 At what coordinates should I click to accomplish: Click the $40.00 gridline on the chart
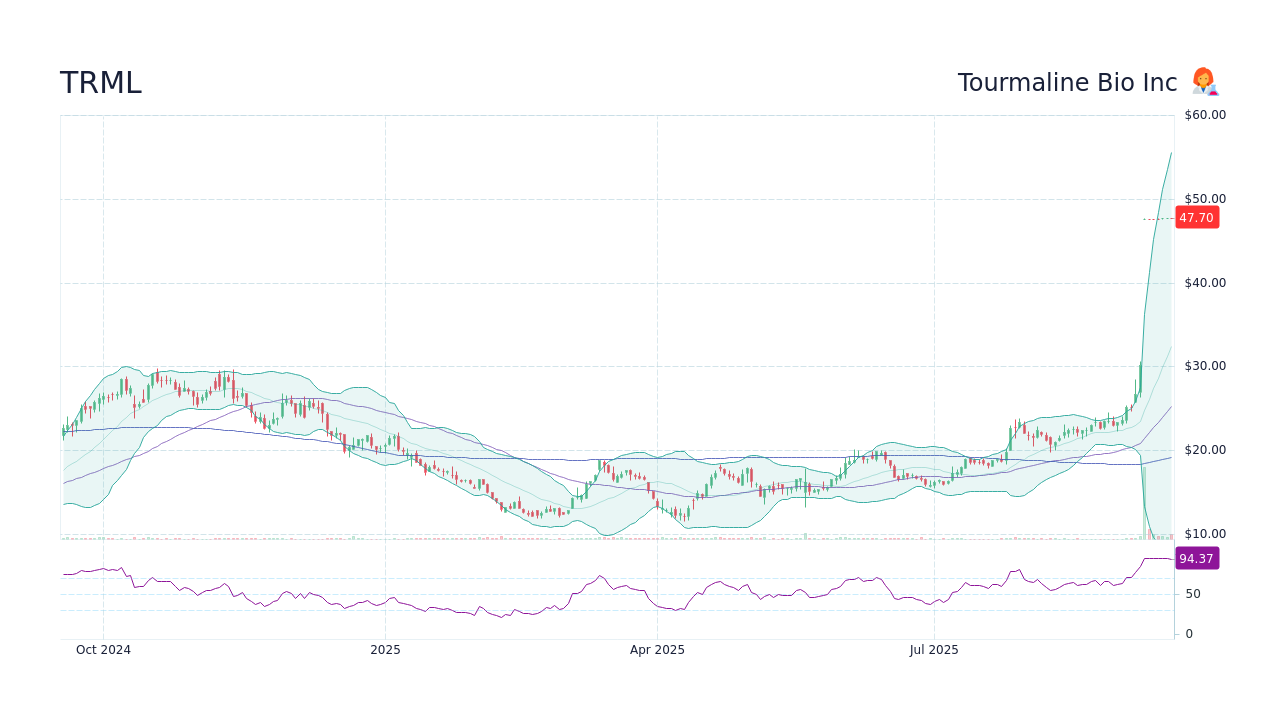pos(600,282)
